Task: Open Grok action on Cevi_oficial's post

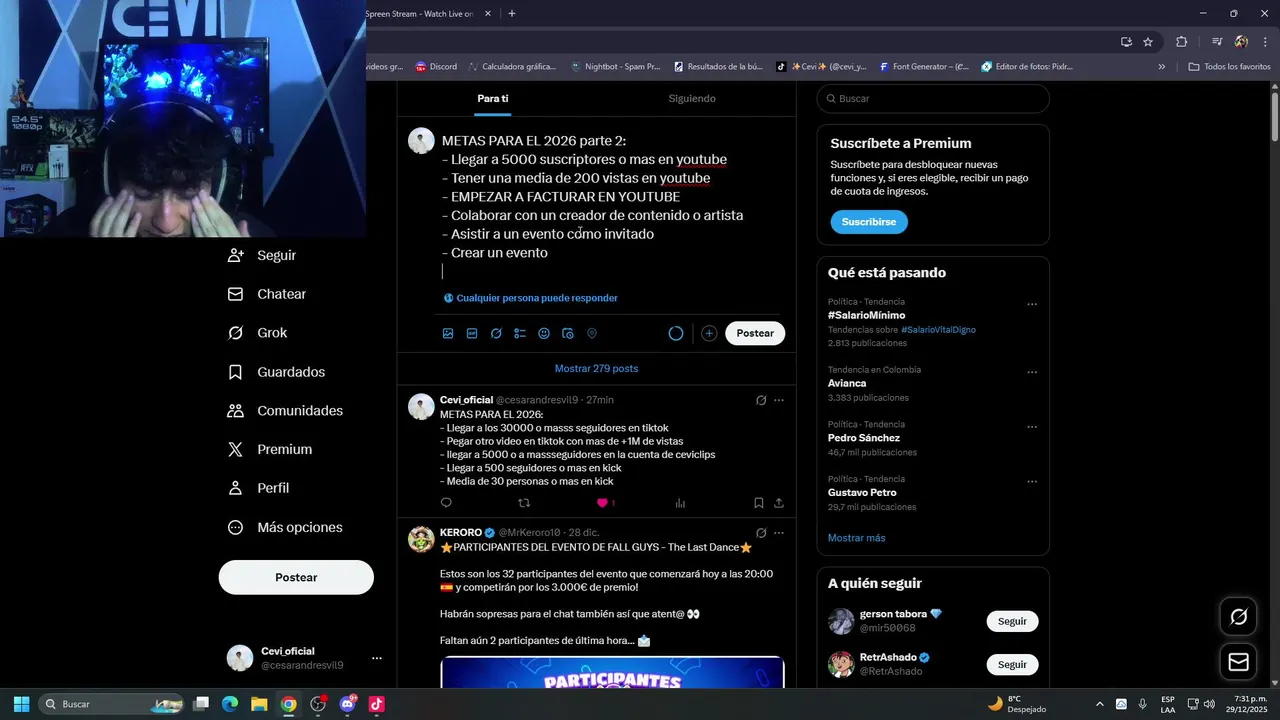Action: click(x=761, y=400)
